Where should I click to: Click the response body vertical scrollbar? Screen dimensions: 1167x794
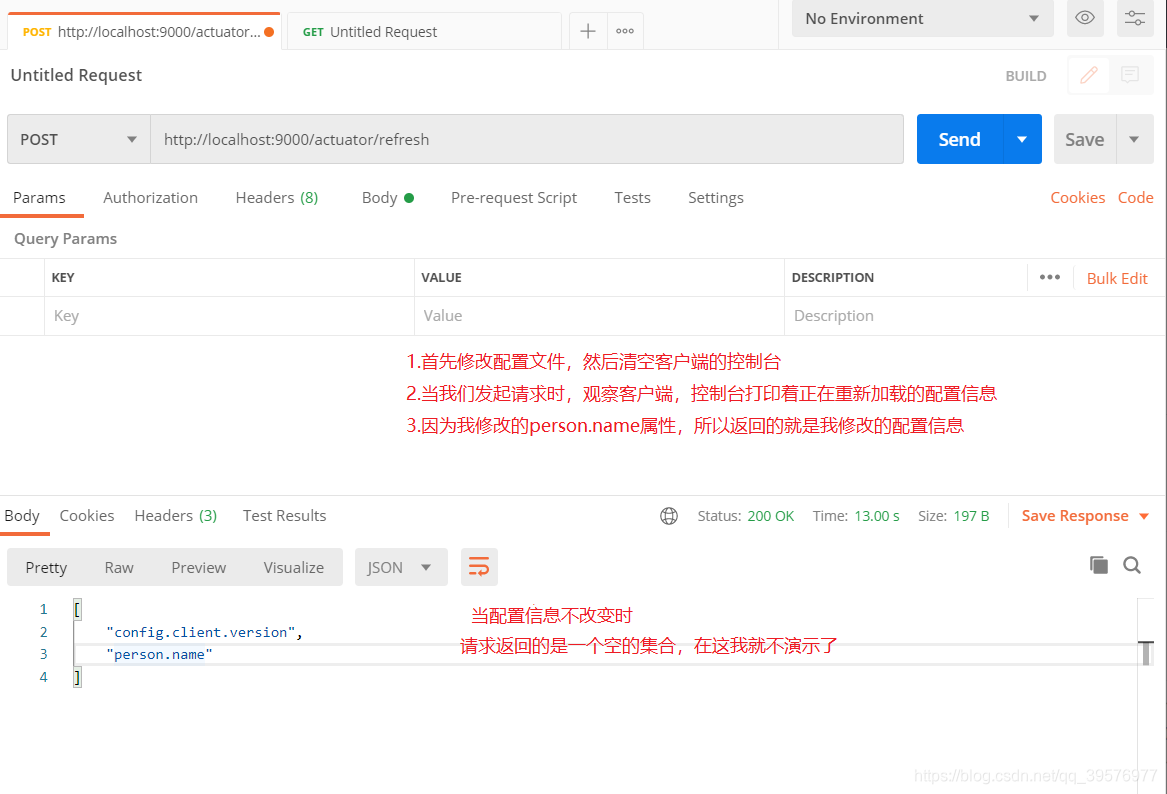(1146, 653)
